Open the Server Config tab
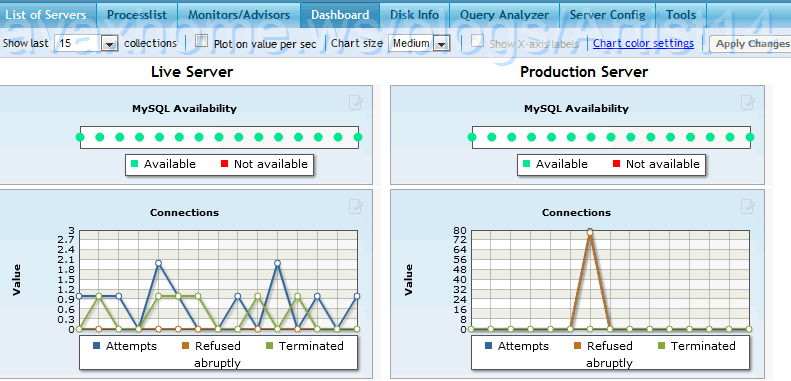Screen dimensions: 791x381 tap(607, 15)
